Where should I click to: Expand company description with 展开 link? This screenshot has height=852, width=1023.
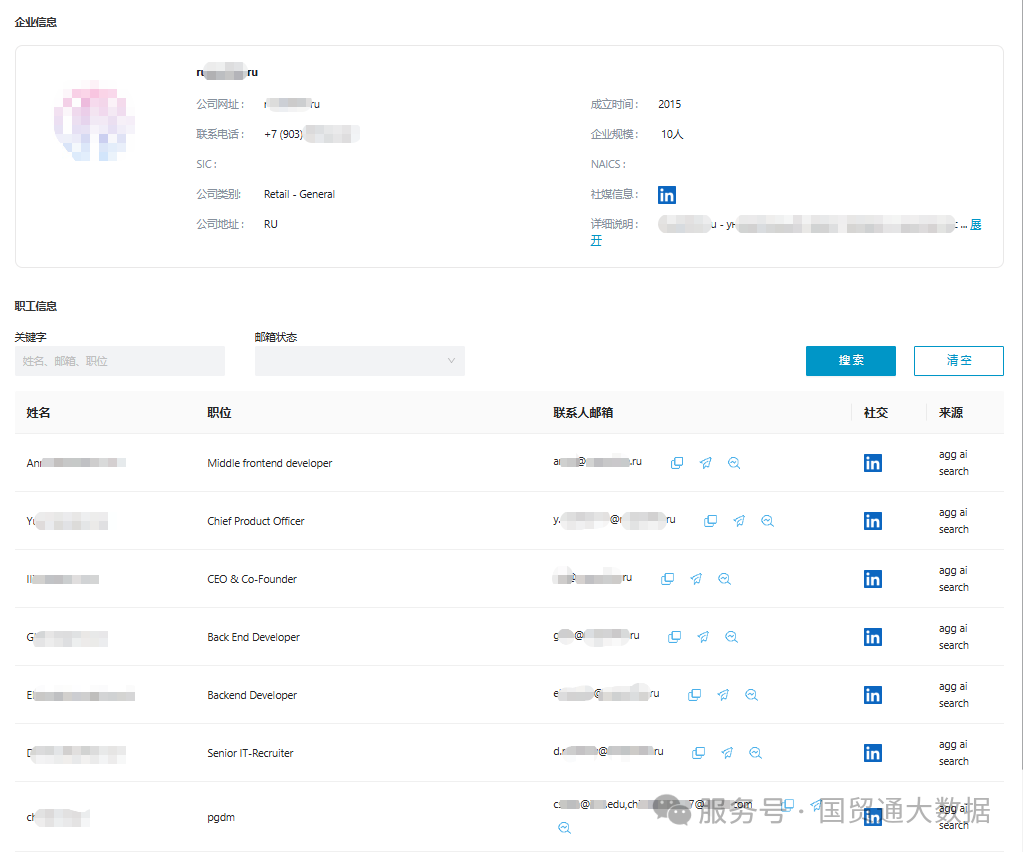click(x=975, y=225)
